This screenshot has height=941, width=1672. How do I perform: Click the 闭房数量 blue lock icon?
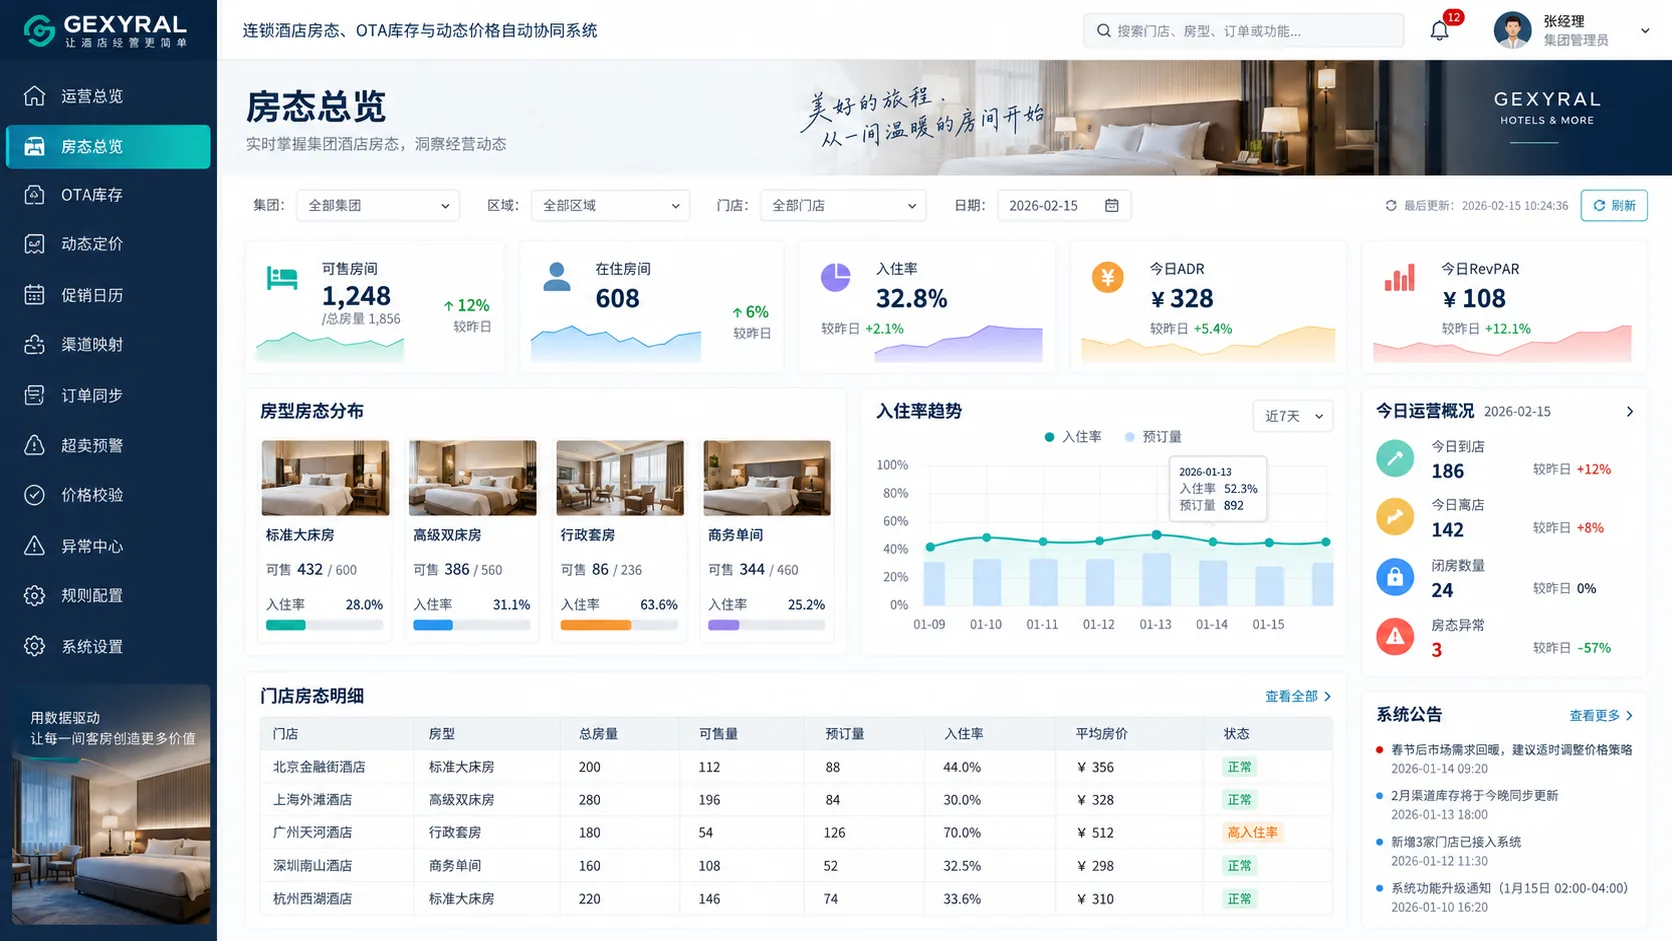[x=1395, y=577]
